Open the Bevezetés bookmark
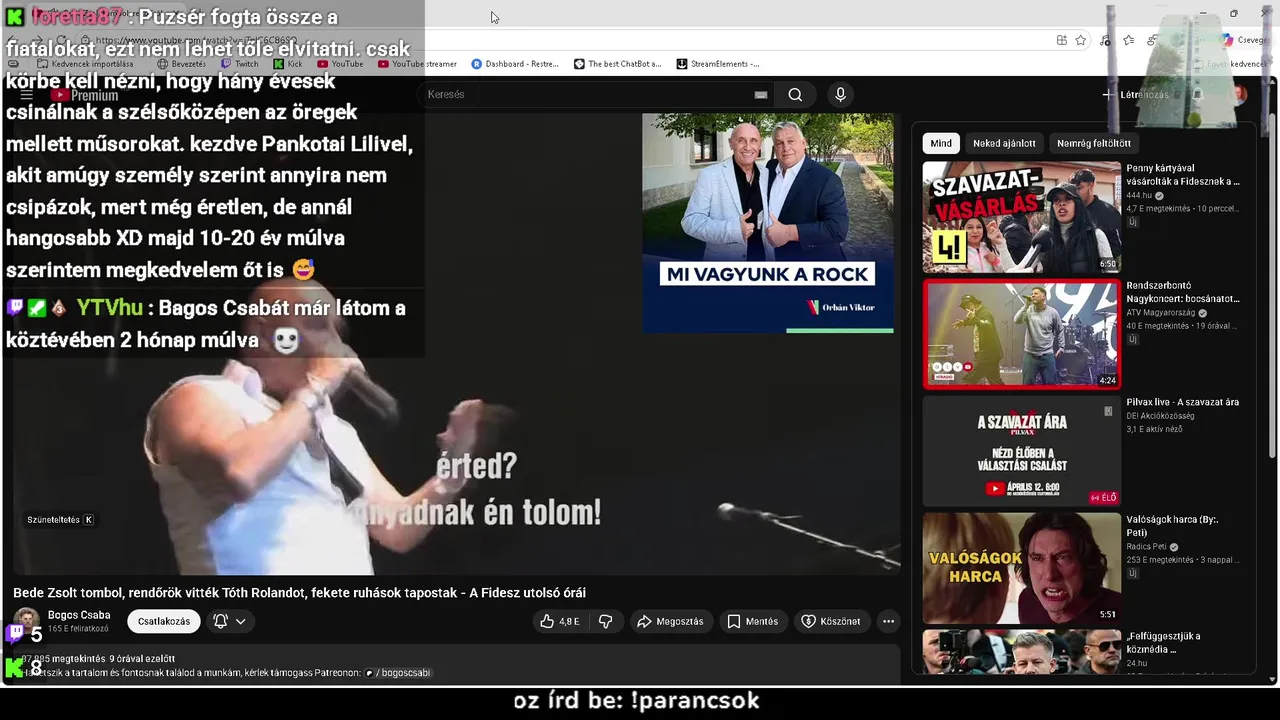This screenshot has width=1280, height=720. [x=181, y=64]
